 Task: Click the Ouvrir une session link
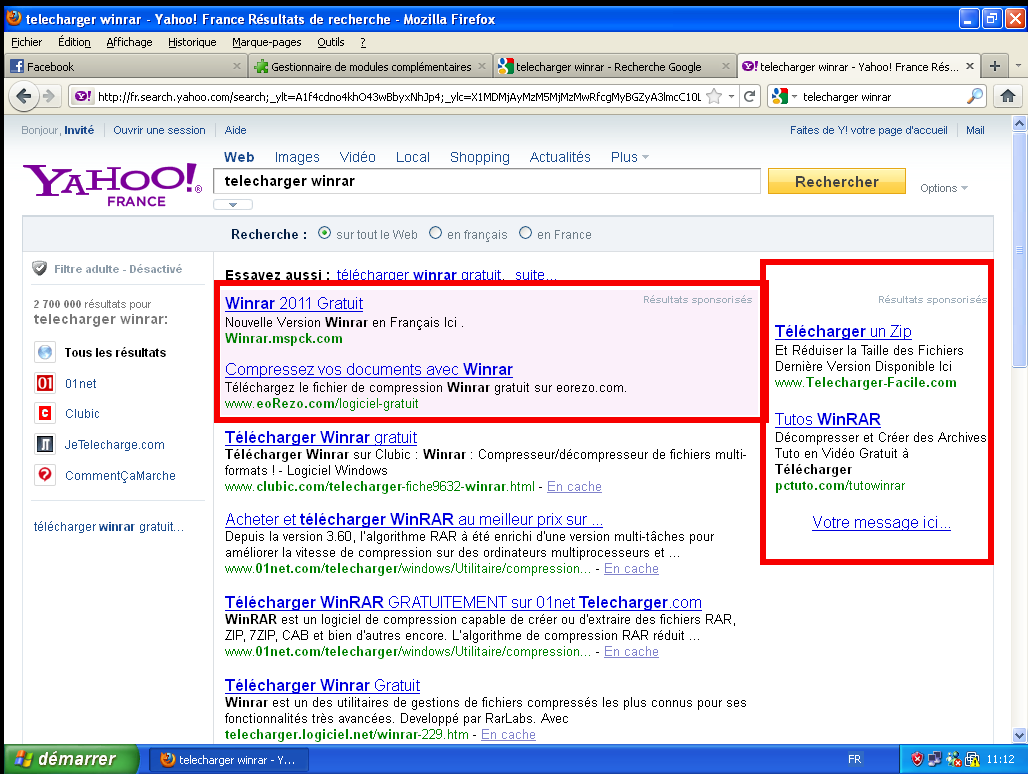(159, 130)
